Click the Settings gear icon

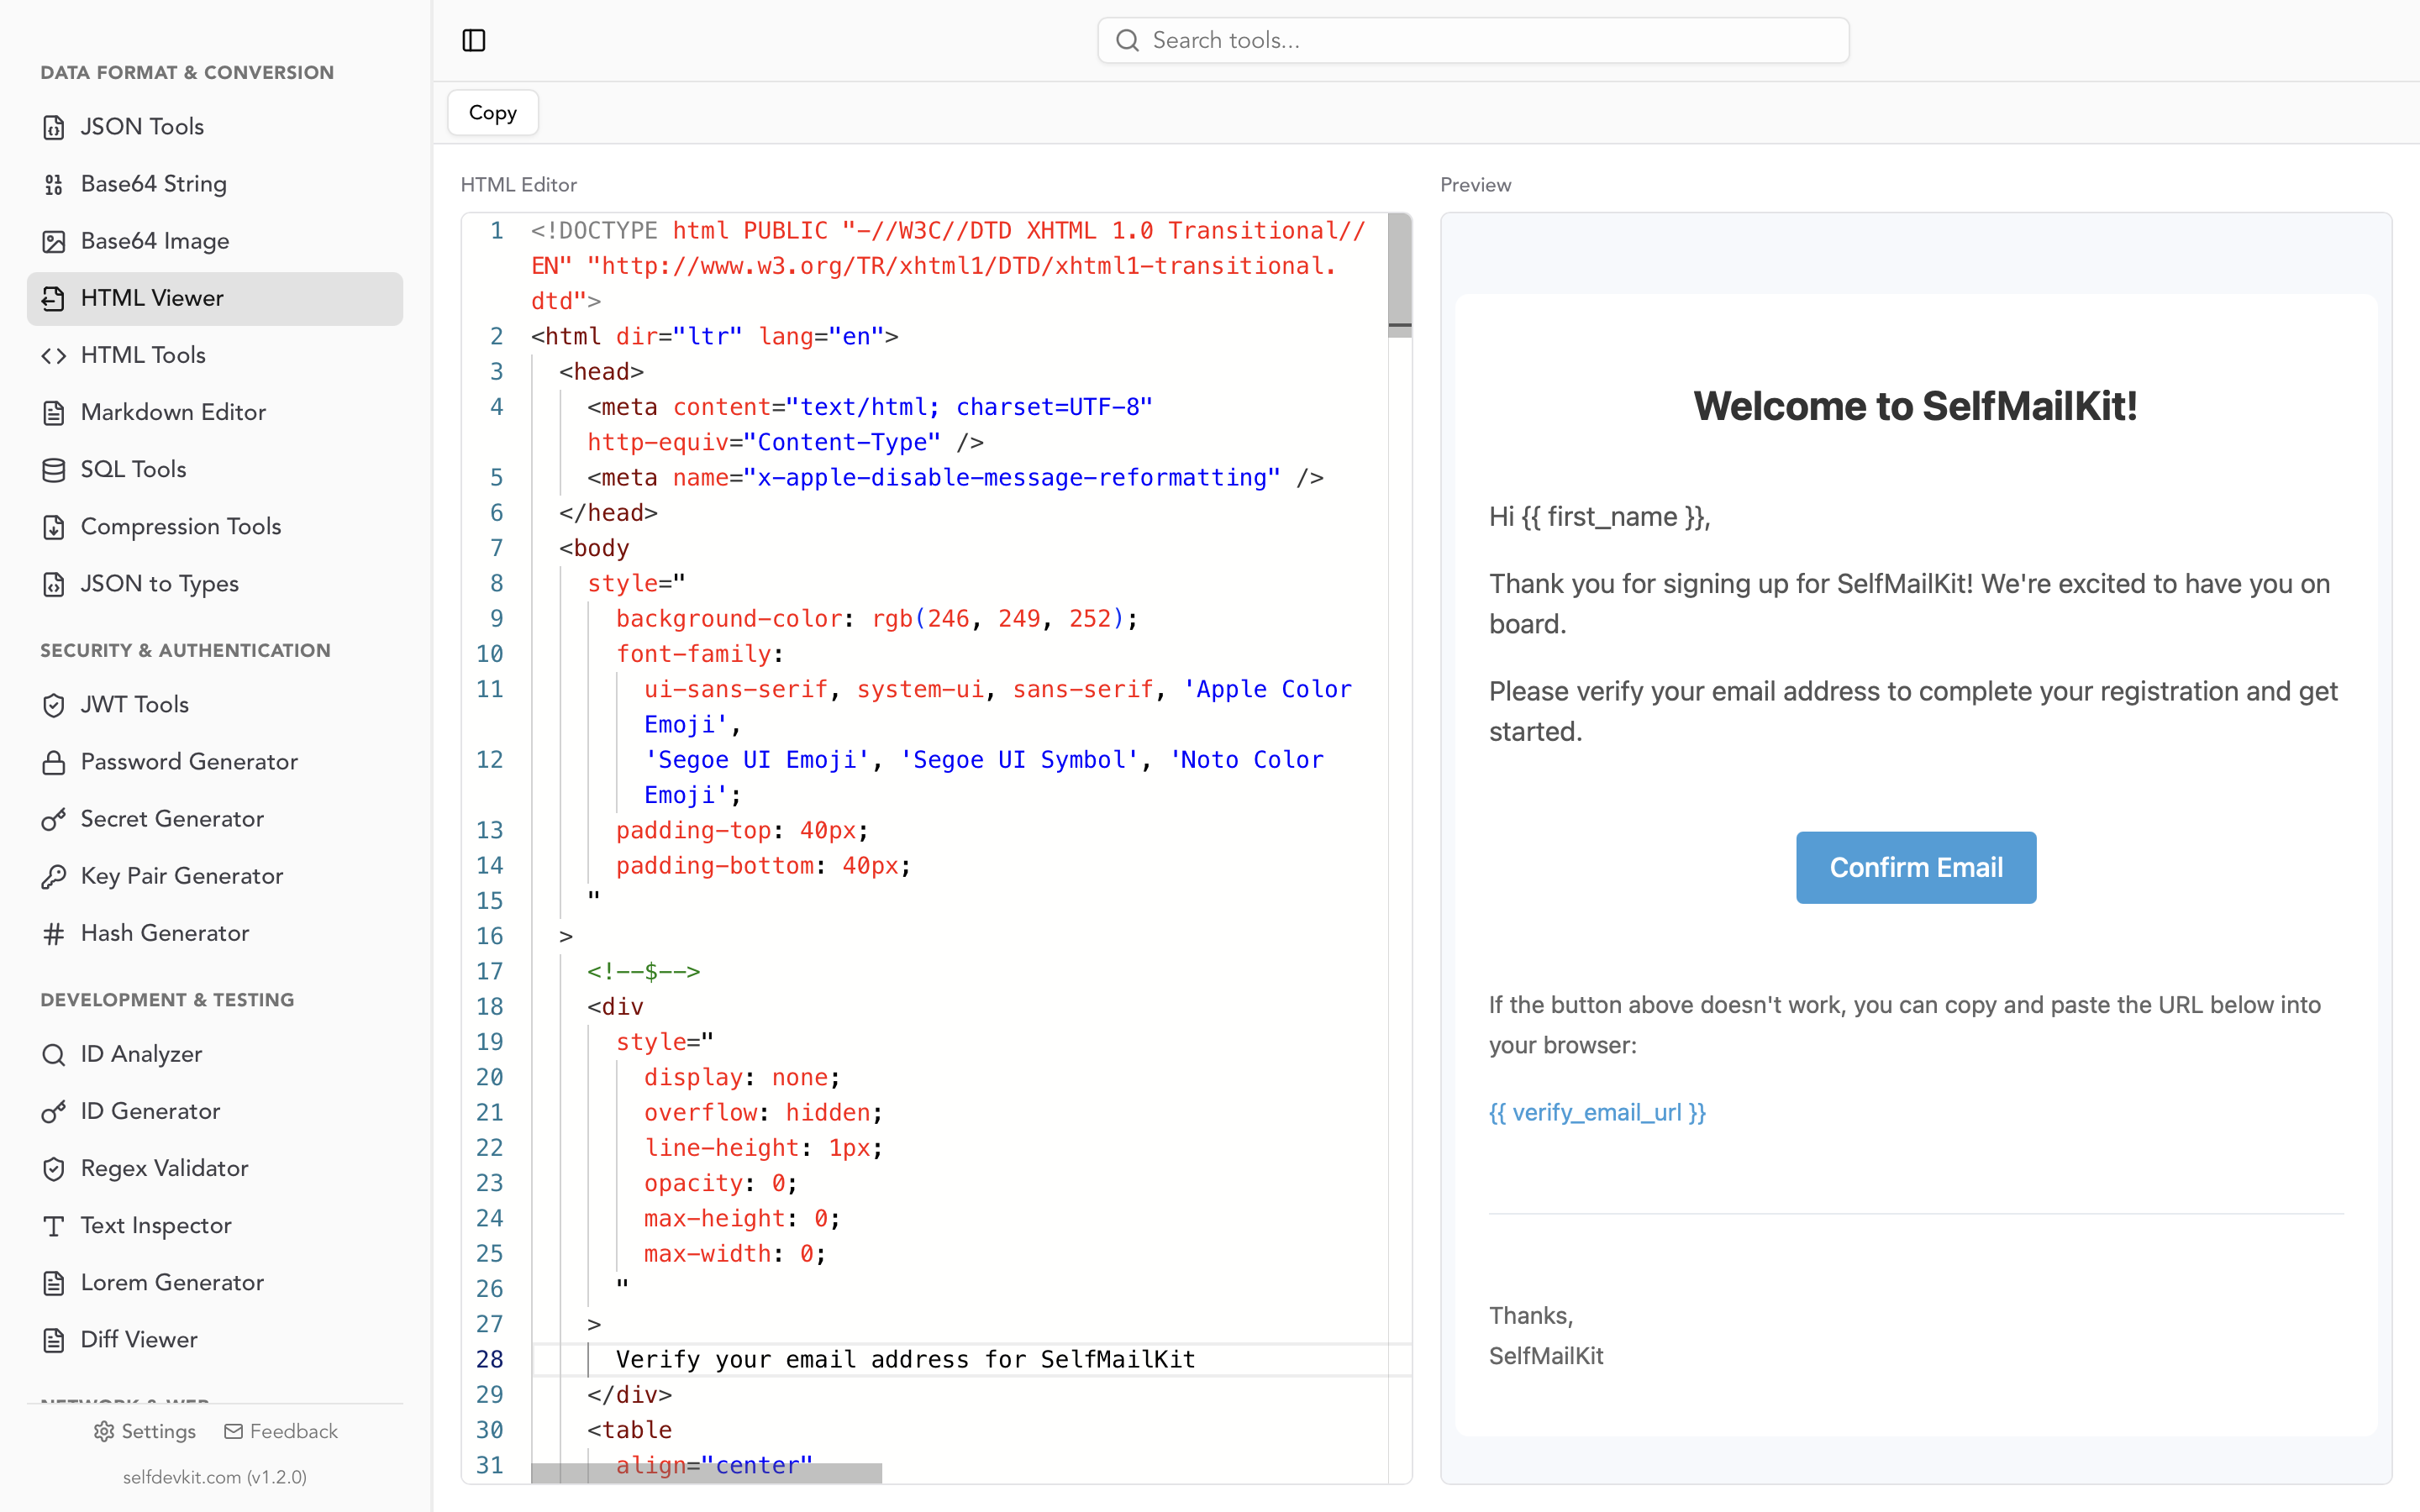[x=104, y=1431]
